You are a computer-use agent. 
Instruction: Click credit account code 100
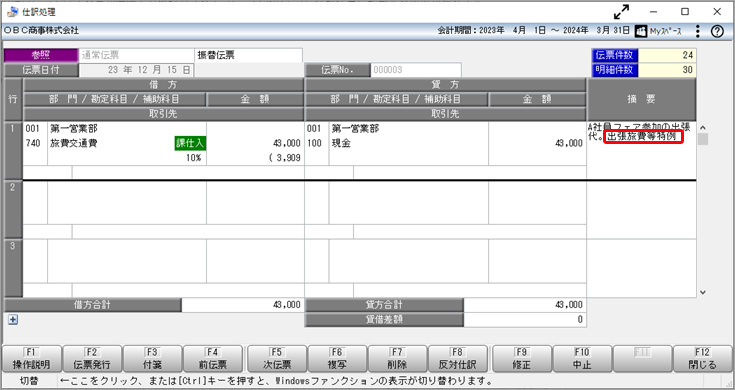(x=315, y=143)
